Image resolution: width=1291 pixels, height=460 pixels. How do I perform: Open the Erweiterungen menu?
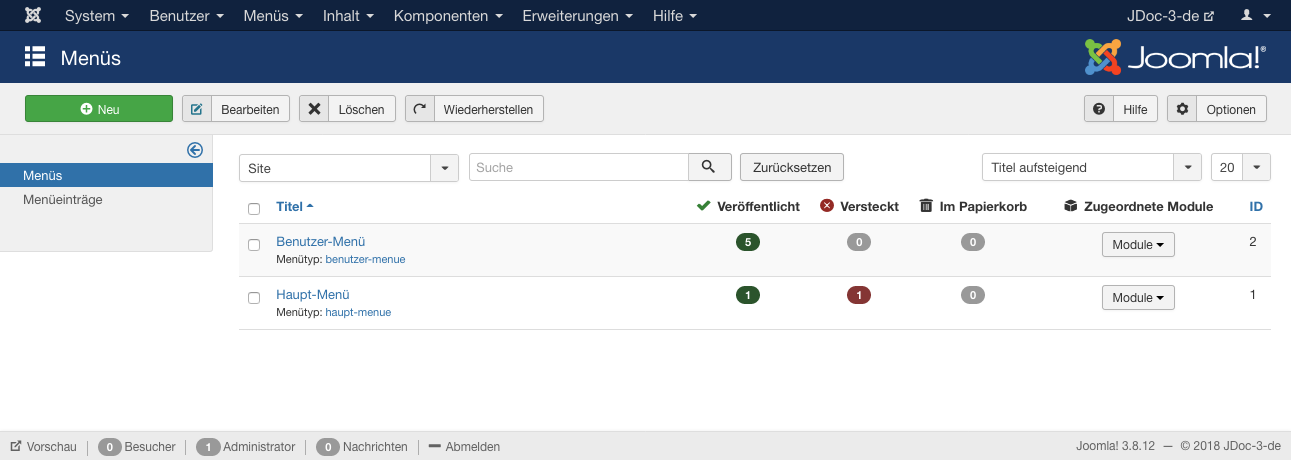(x=577, y=16)
